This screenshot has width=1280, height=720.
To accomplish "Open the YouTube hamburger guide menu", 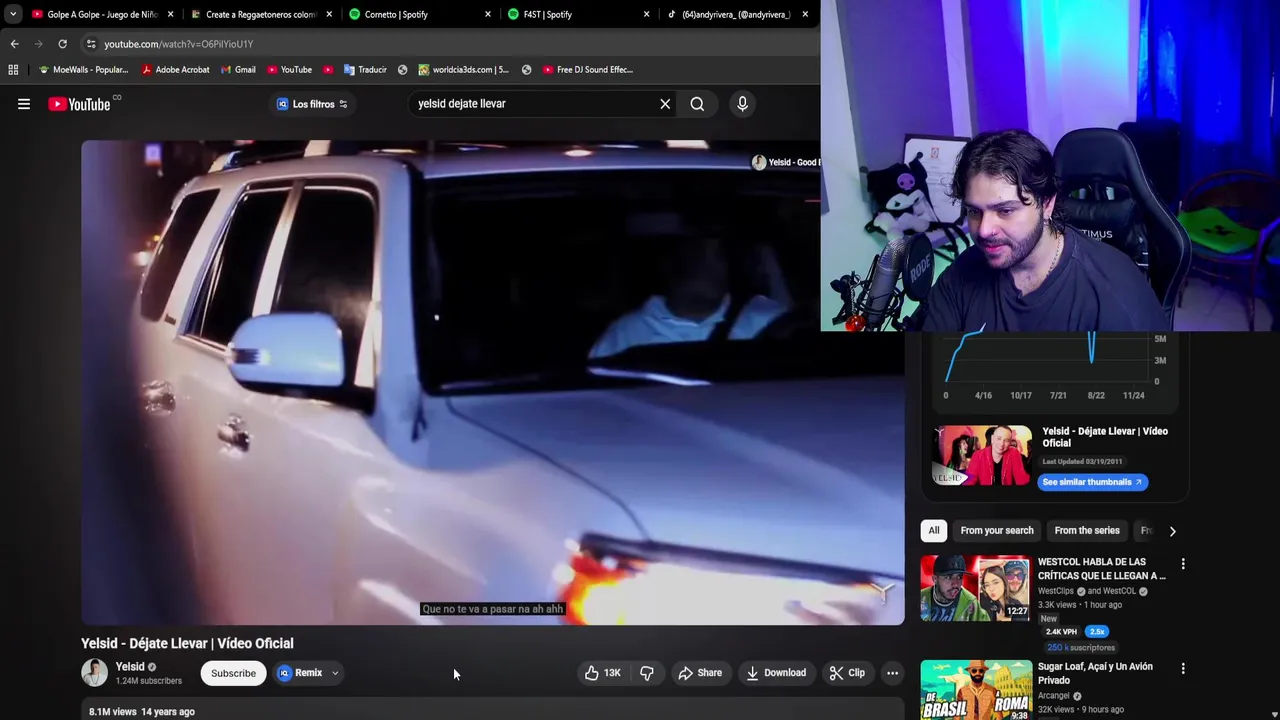I will coord(24,104).
